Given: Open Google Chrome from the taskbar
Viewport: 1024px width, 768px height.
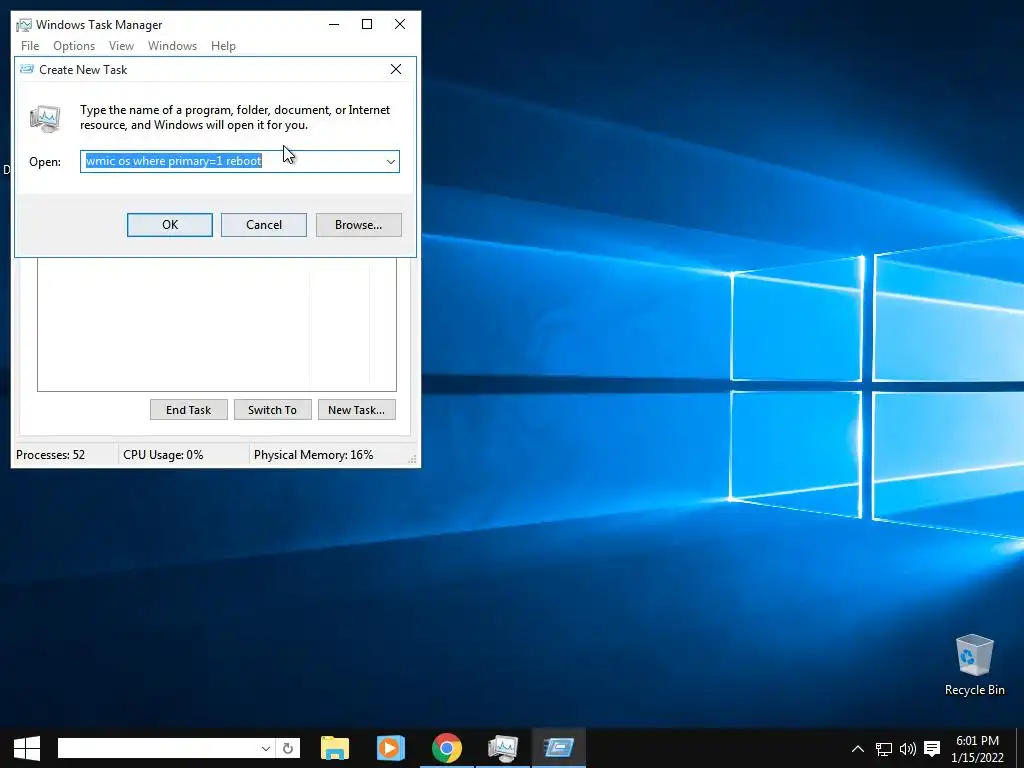Looking at the screenshot, I should pos(447,748).
